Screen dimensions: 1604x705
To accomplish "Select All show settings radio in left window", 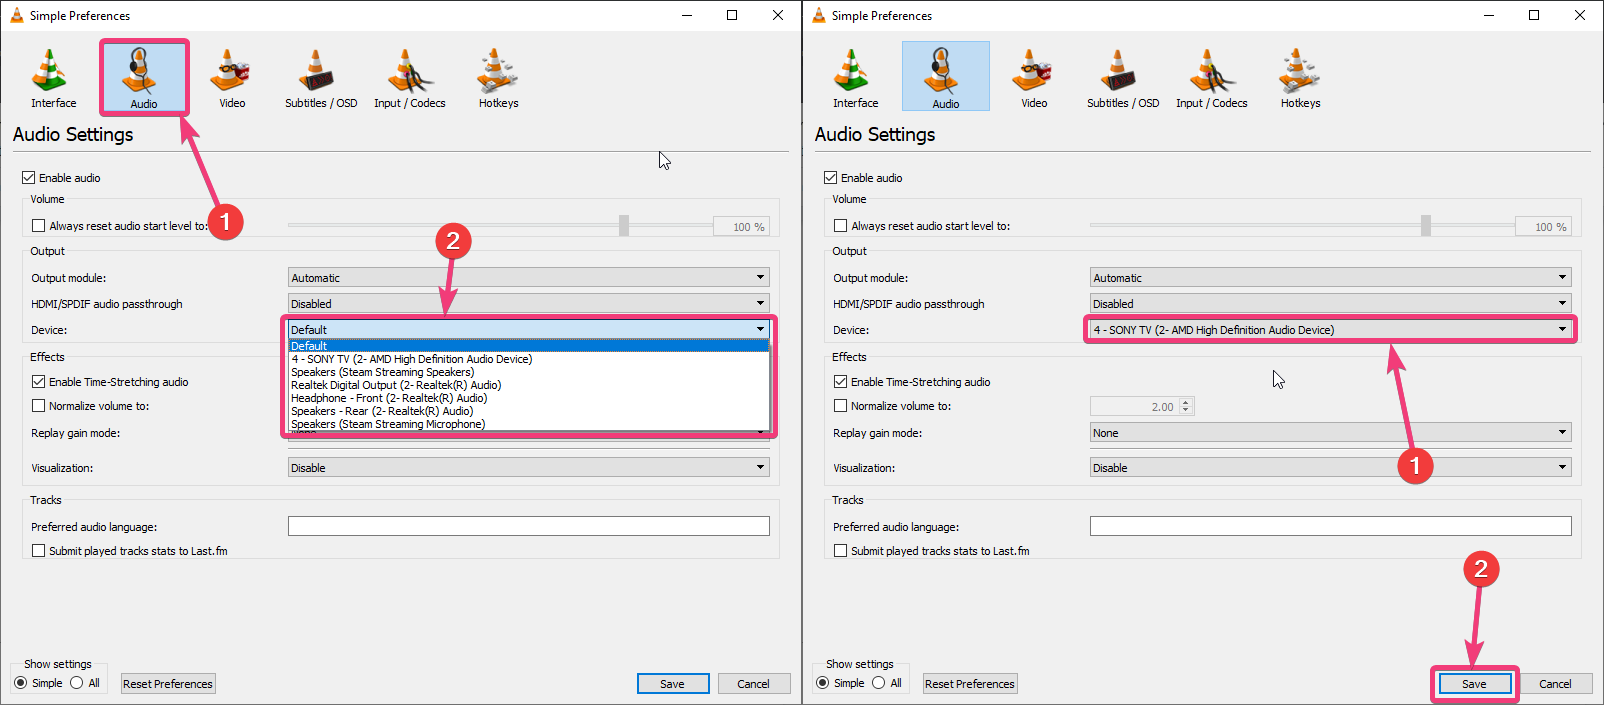I will click(77, 683).
